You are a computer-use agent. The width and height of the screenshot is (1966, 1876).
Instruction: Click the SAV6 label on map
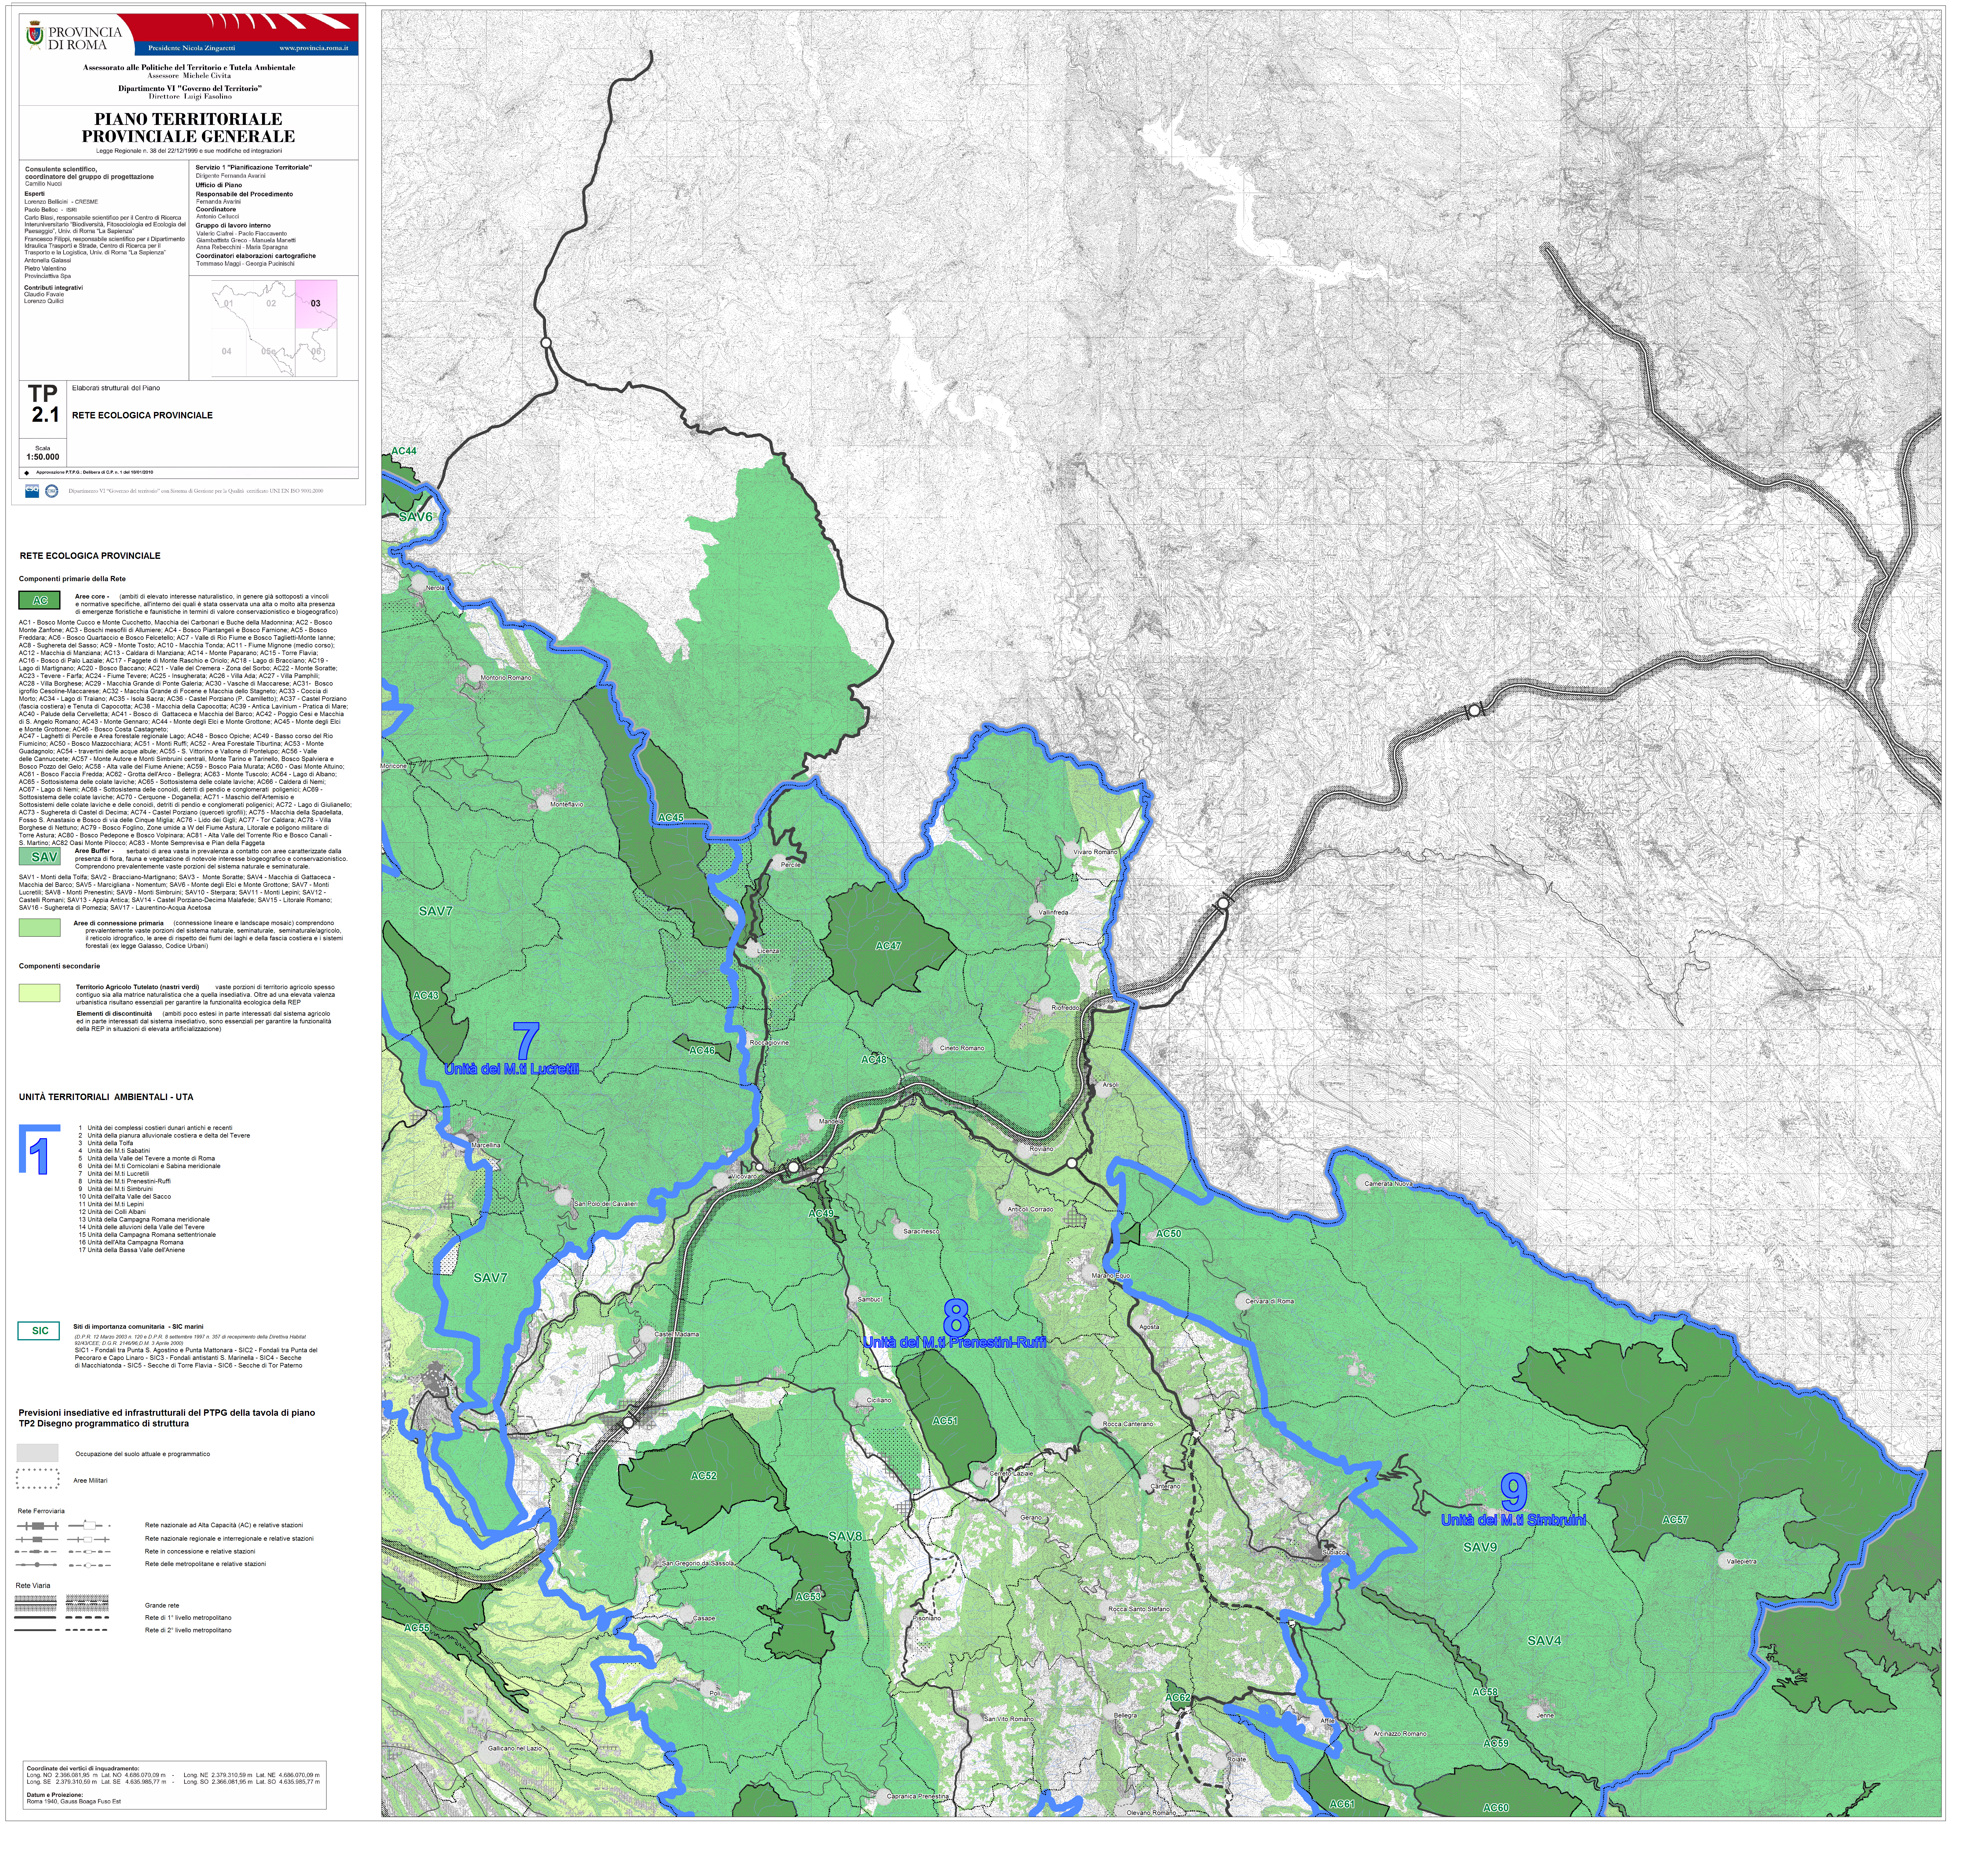tap(416, 517)
